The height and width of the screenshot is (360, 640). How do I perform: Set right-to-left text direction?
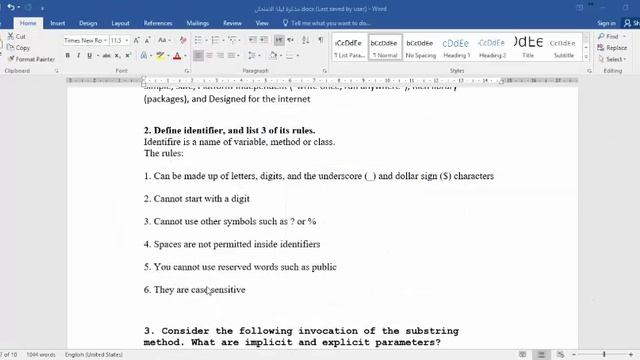[x=291, y=40]
